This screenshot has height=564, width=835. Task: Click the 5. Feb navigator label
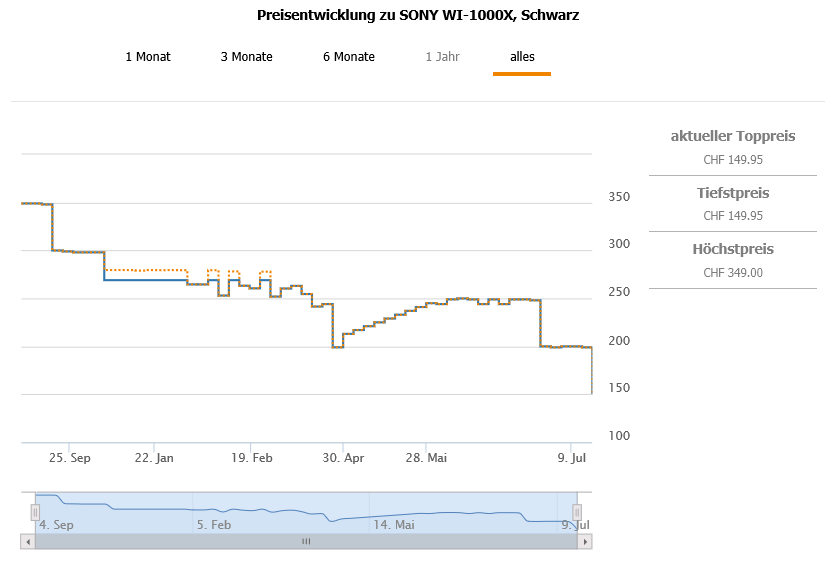tap(214, 524)
